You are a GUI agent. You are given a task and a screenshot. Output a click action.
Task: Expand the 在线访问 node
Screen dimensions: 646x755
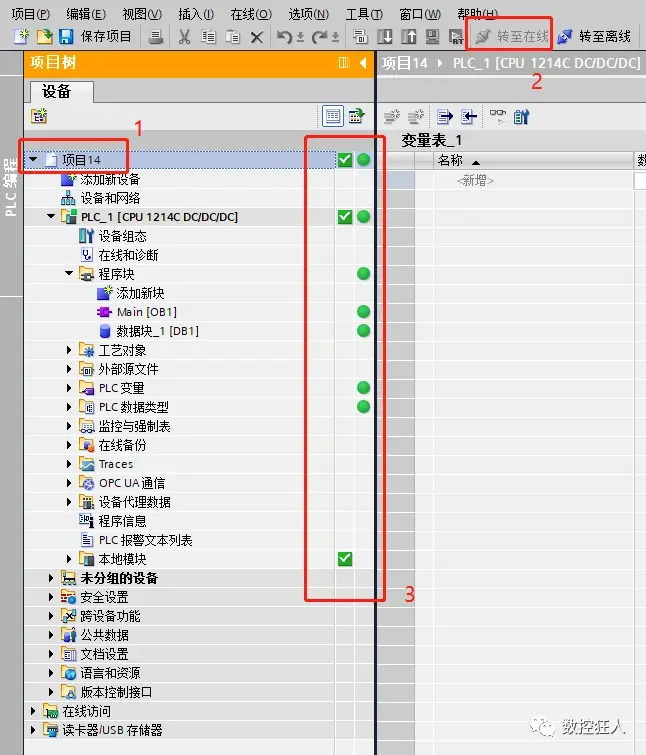(x=33, y=711)
